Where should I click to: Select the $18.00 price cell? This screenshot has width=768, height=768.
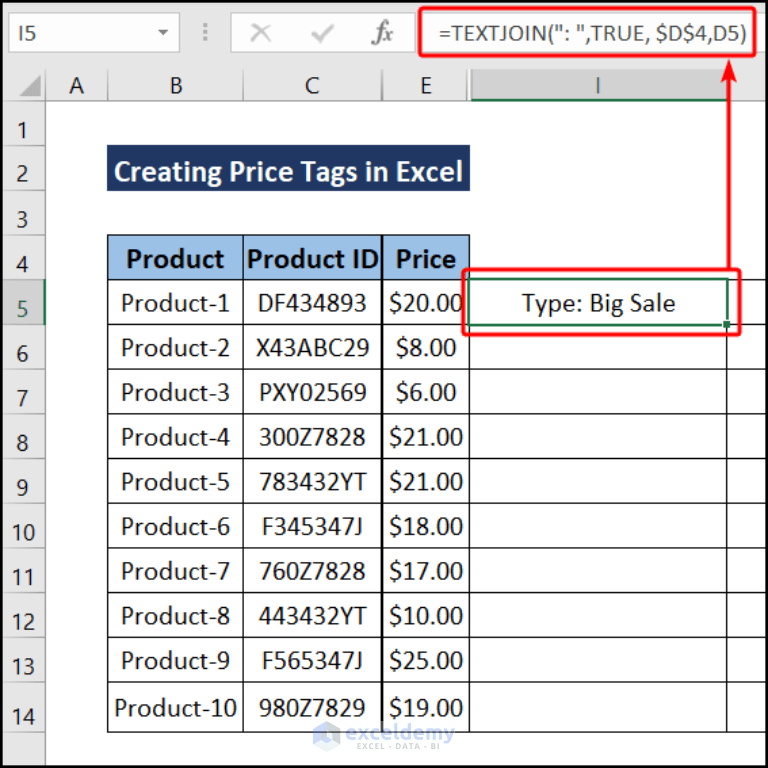click(426, 526)
